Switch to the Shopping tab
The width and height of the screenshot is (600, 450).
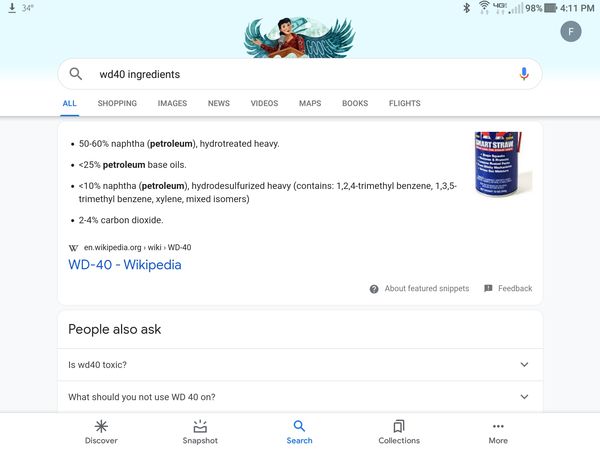117,103
